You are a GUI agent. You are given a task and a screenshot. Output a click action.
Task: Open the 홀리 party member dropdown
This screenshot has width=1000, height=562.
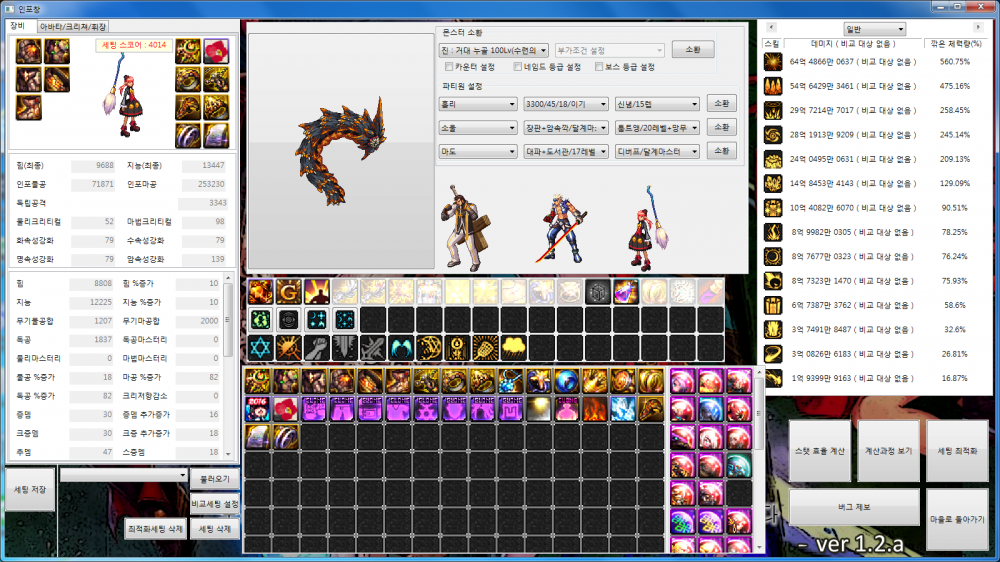478,104
